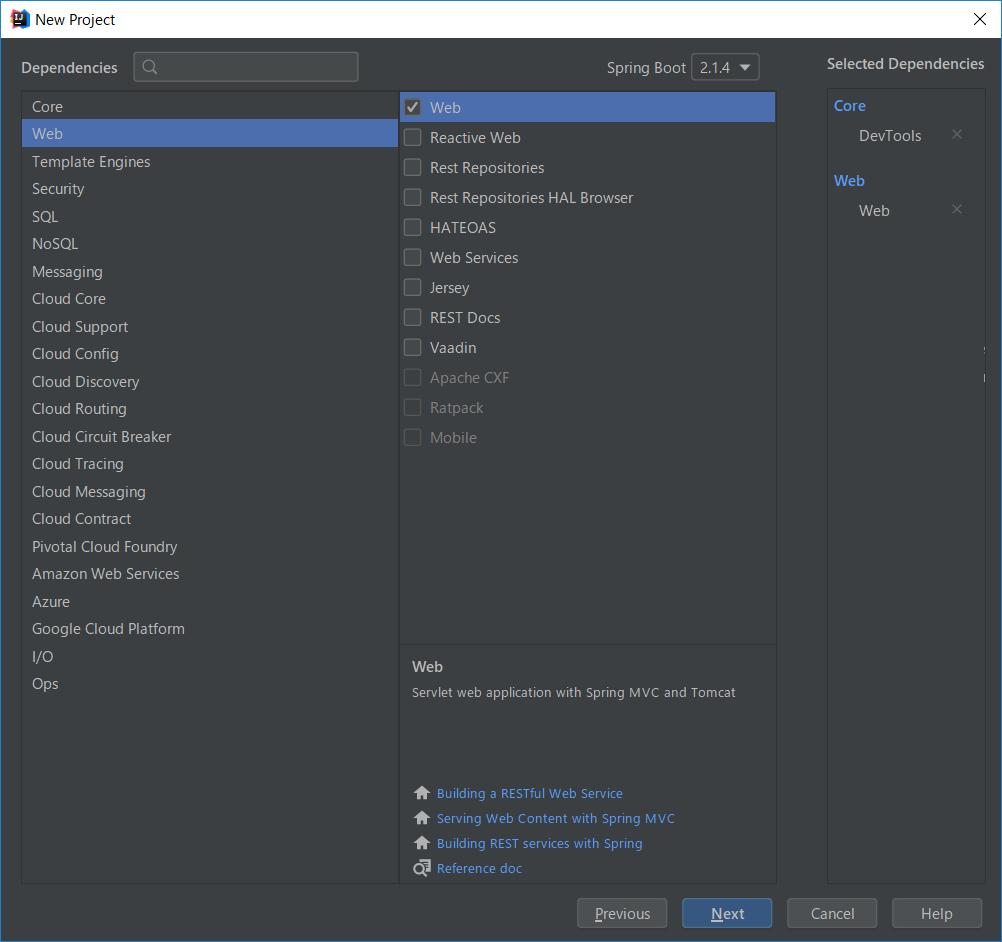Select the Cloud Routing category

210,409
